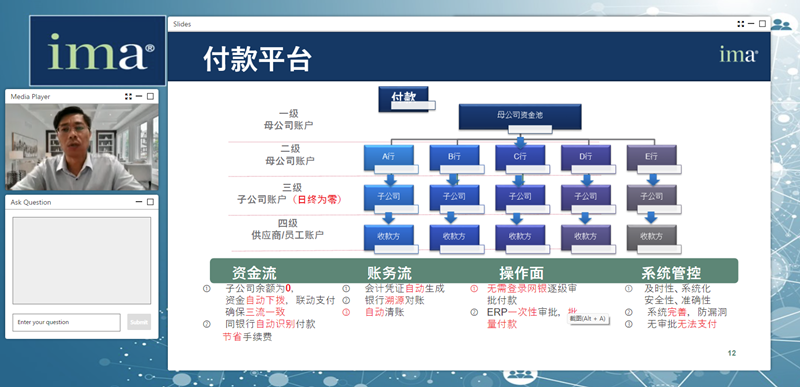Click the 母公司资金池 box on slide
The width and height of the screenshot is (800, 387).
[520, 116]
